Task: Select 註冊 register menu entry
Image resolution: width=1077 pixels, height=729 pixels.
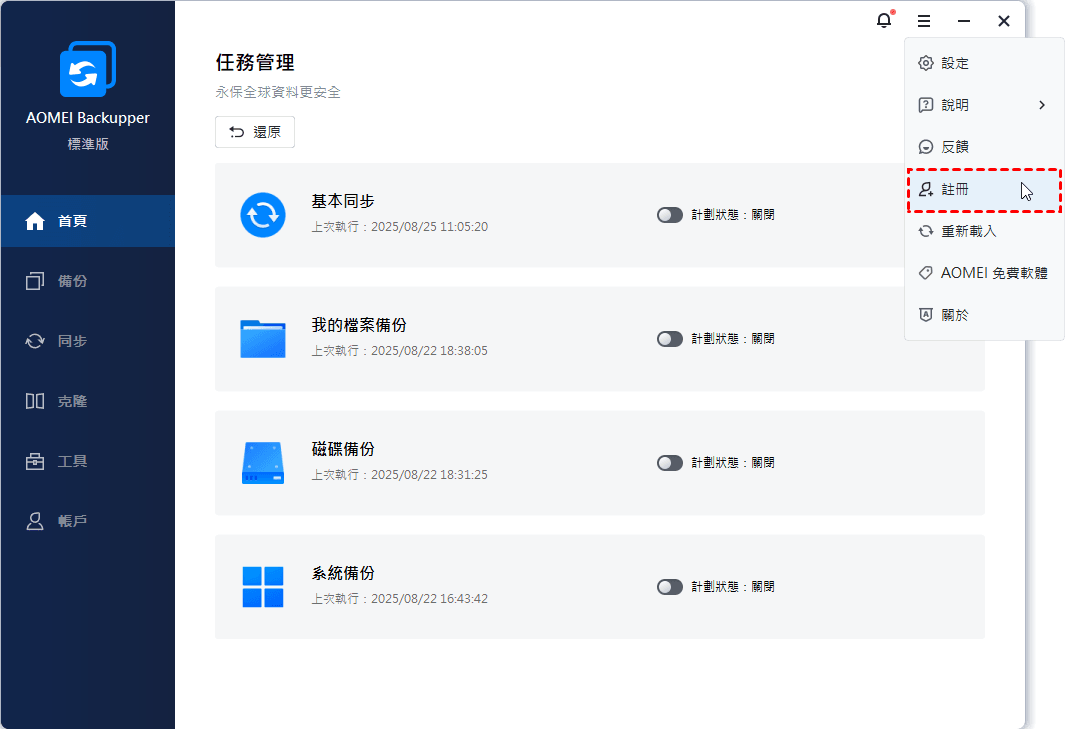Action: [984, 190]
